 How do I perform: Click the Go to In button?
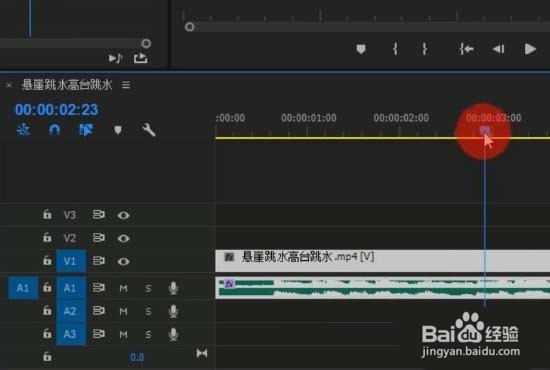(467, 49)
